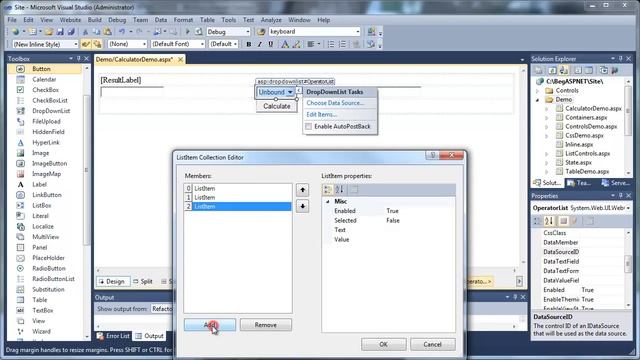This screenshot has width=640, height=360.
Task: Sort Properties panel alphabetically
Action: pyautogui.click(x=549, y=221)
